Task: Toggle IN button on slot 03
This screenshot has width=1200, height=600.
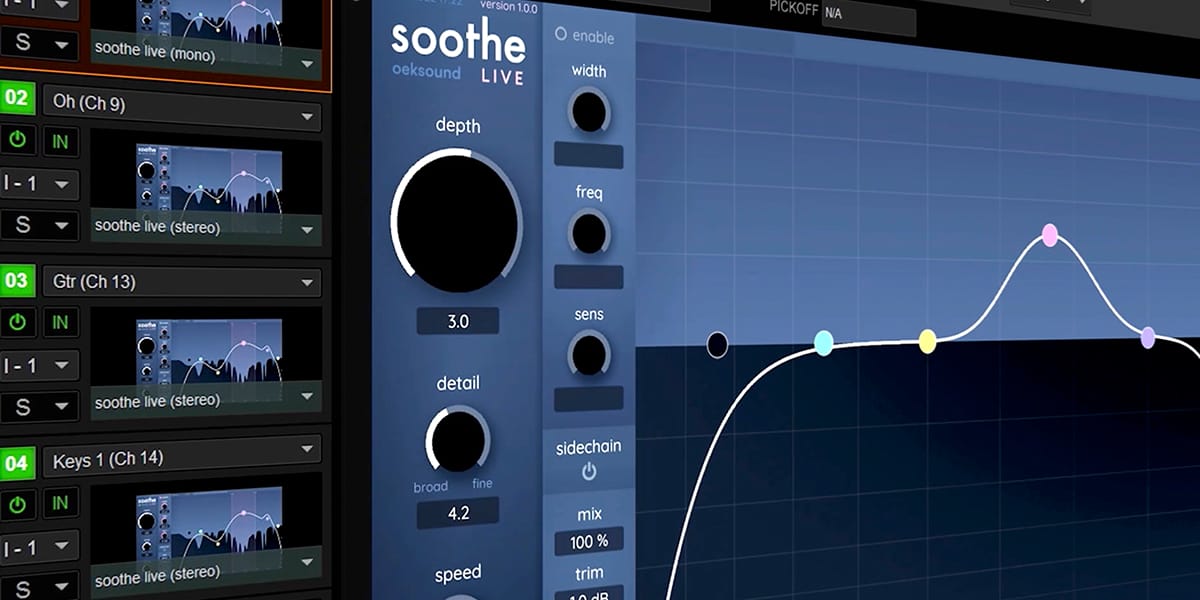Action: [60, 322]
